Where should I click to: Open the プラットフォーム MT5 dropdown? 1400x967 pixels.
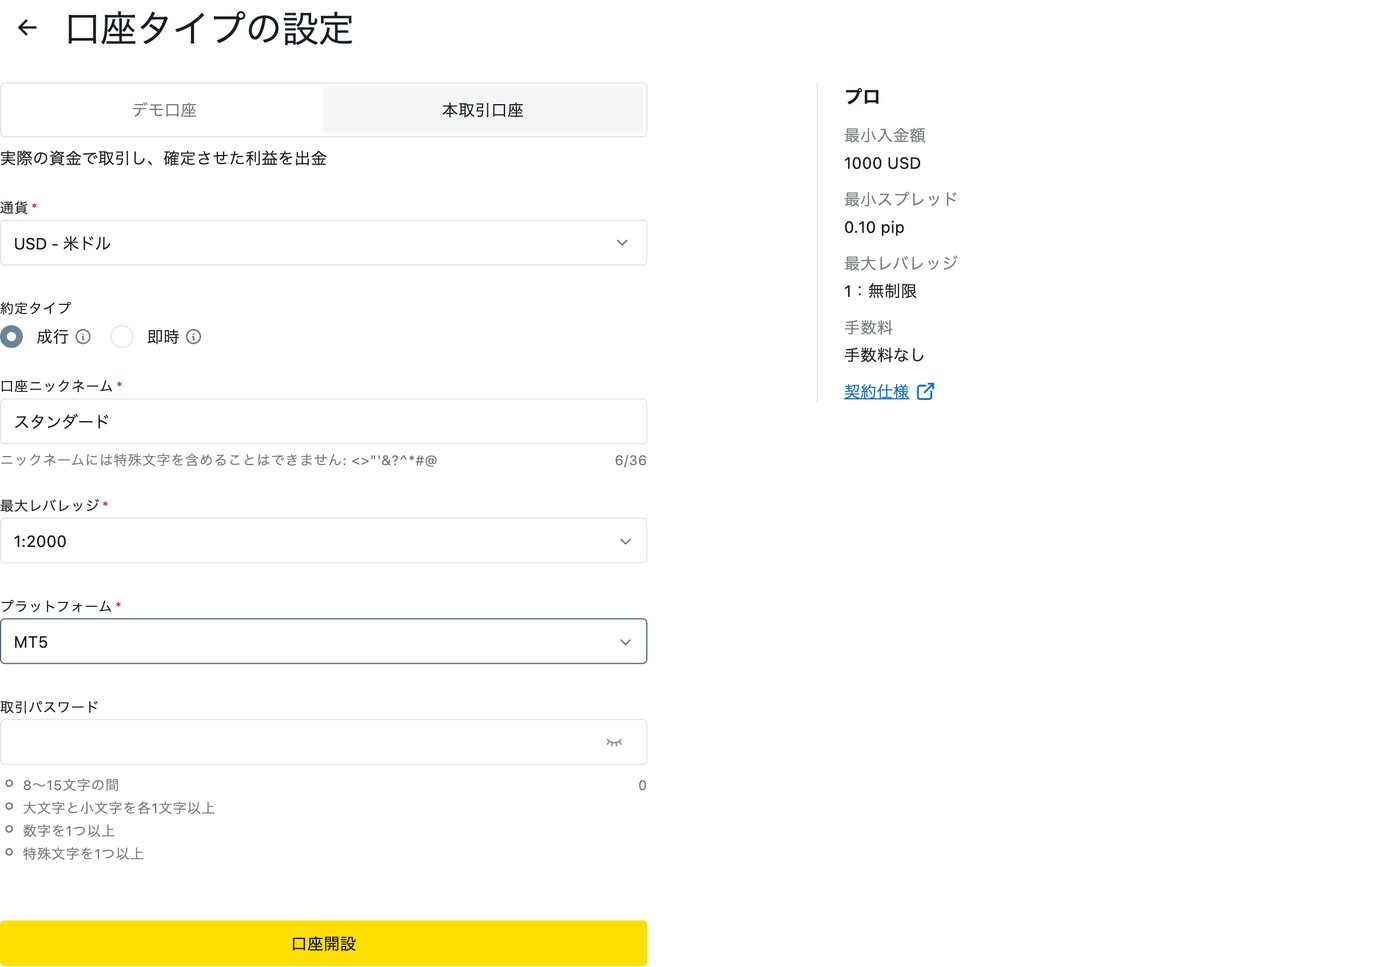[323, 642]
